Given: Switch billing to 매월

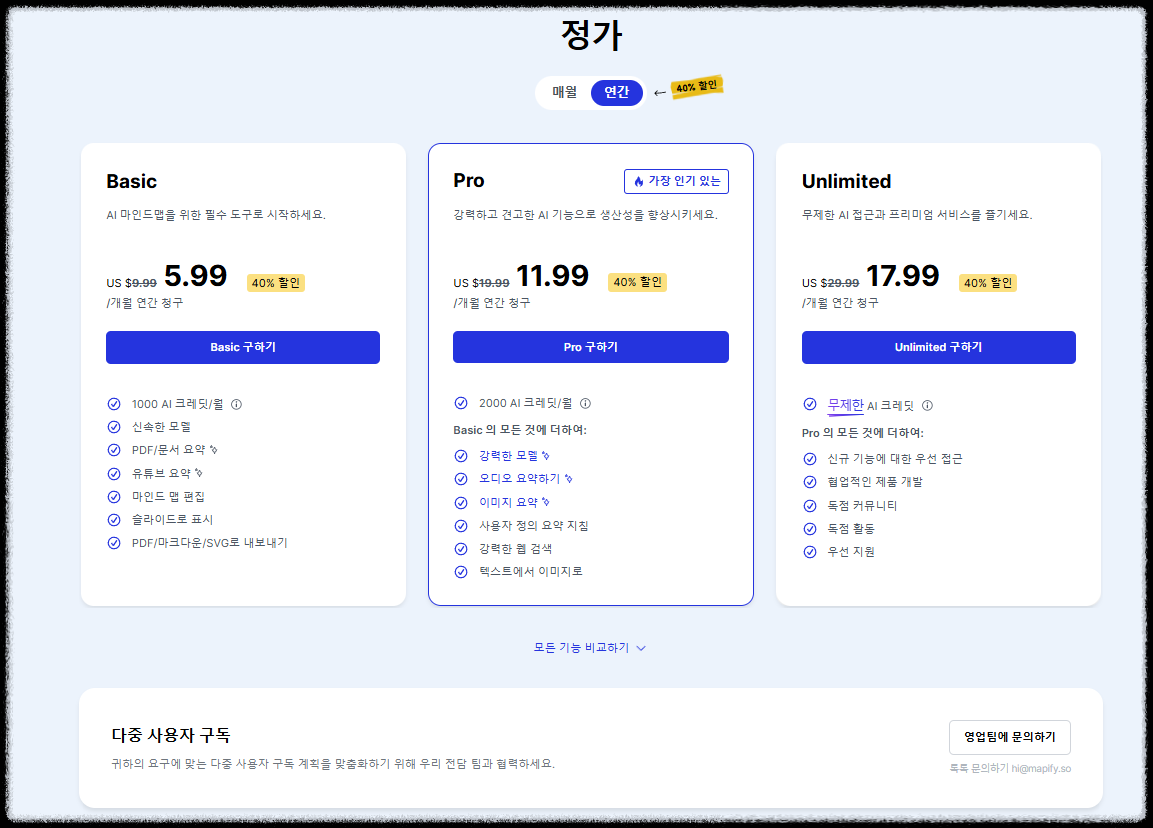Looking at the screenshot, I should (x=564, y=92).
